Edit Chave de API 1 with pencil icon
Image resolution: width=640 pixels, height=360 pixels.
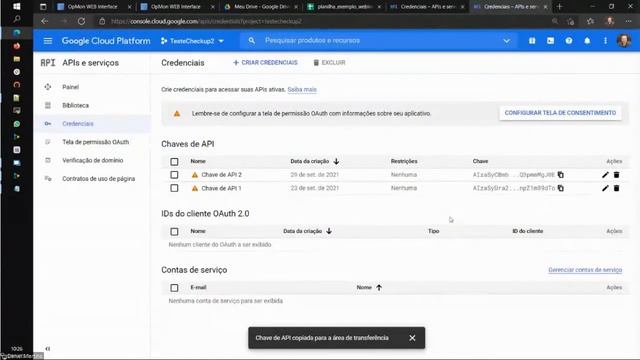pyautogui.click(x=605, y=188)
